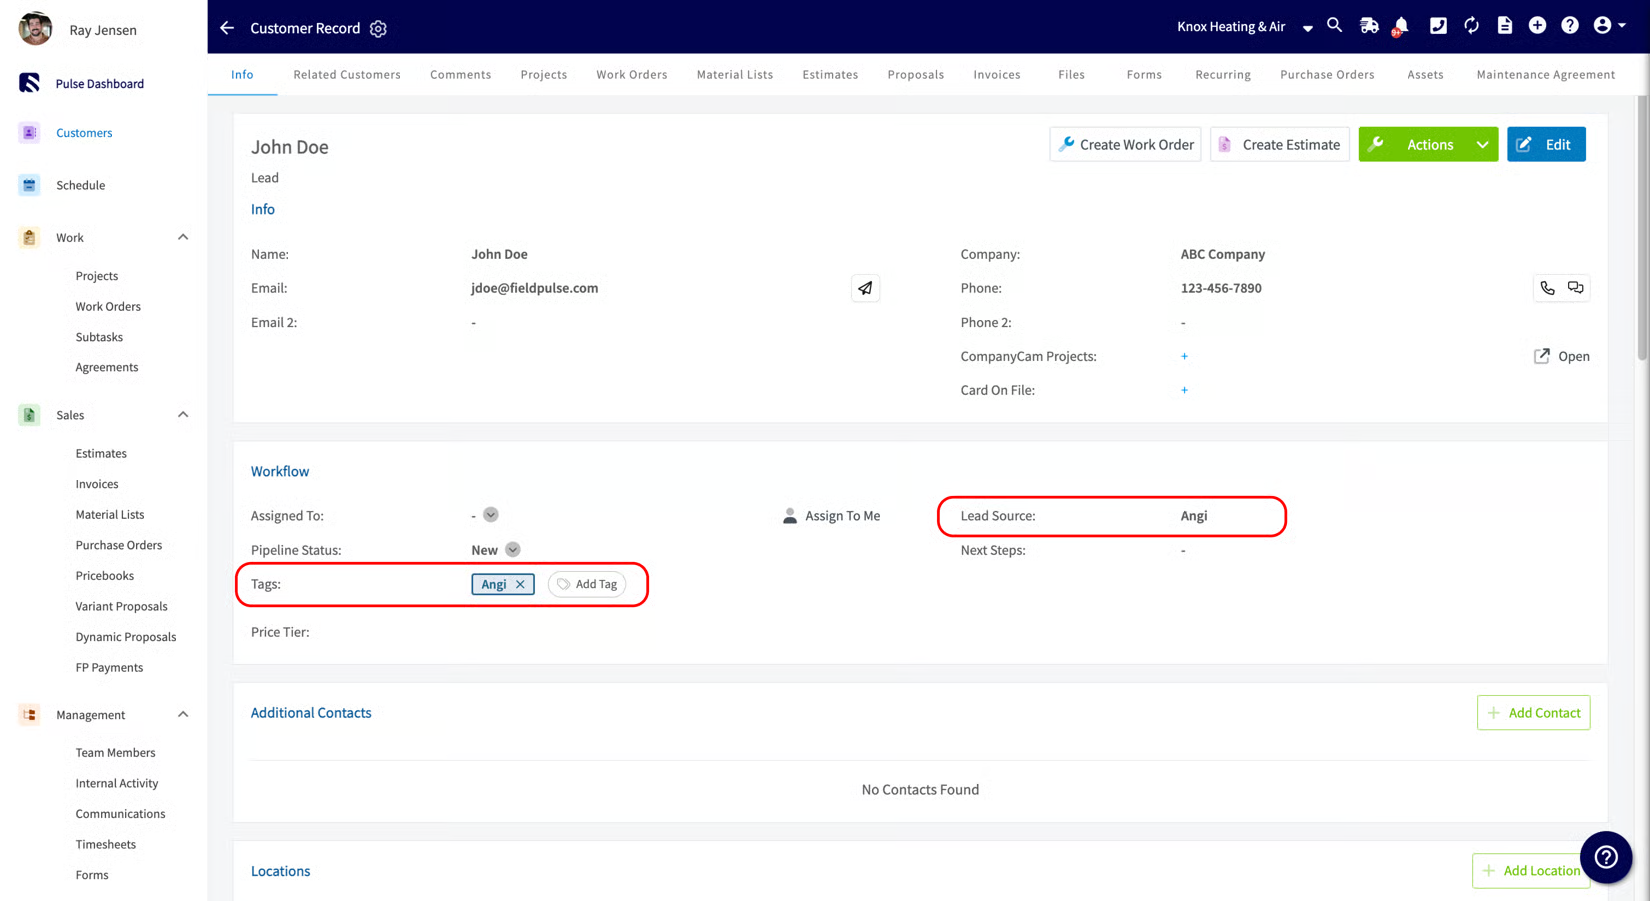The image size is (1650, 901).
Task: Open Subtasks in the sidebar
Action: [x=99, y=337]
